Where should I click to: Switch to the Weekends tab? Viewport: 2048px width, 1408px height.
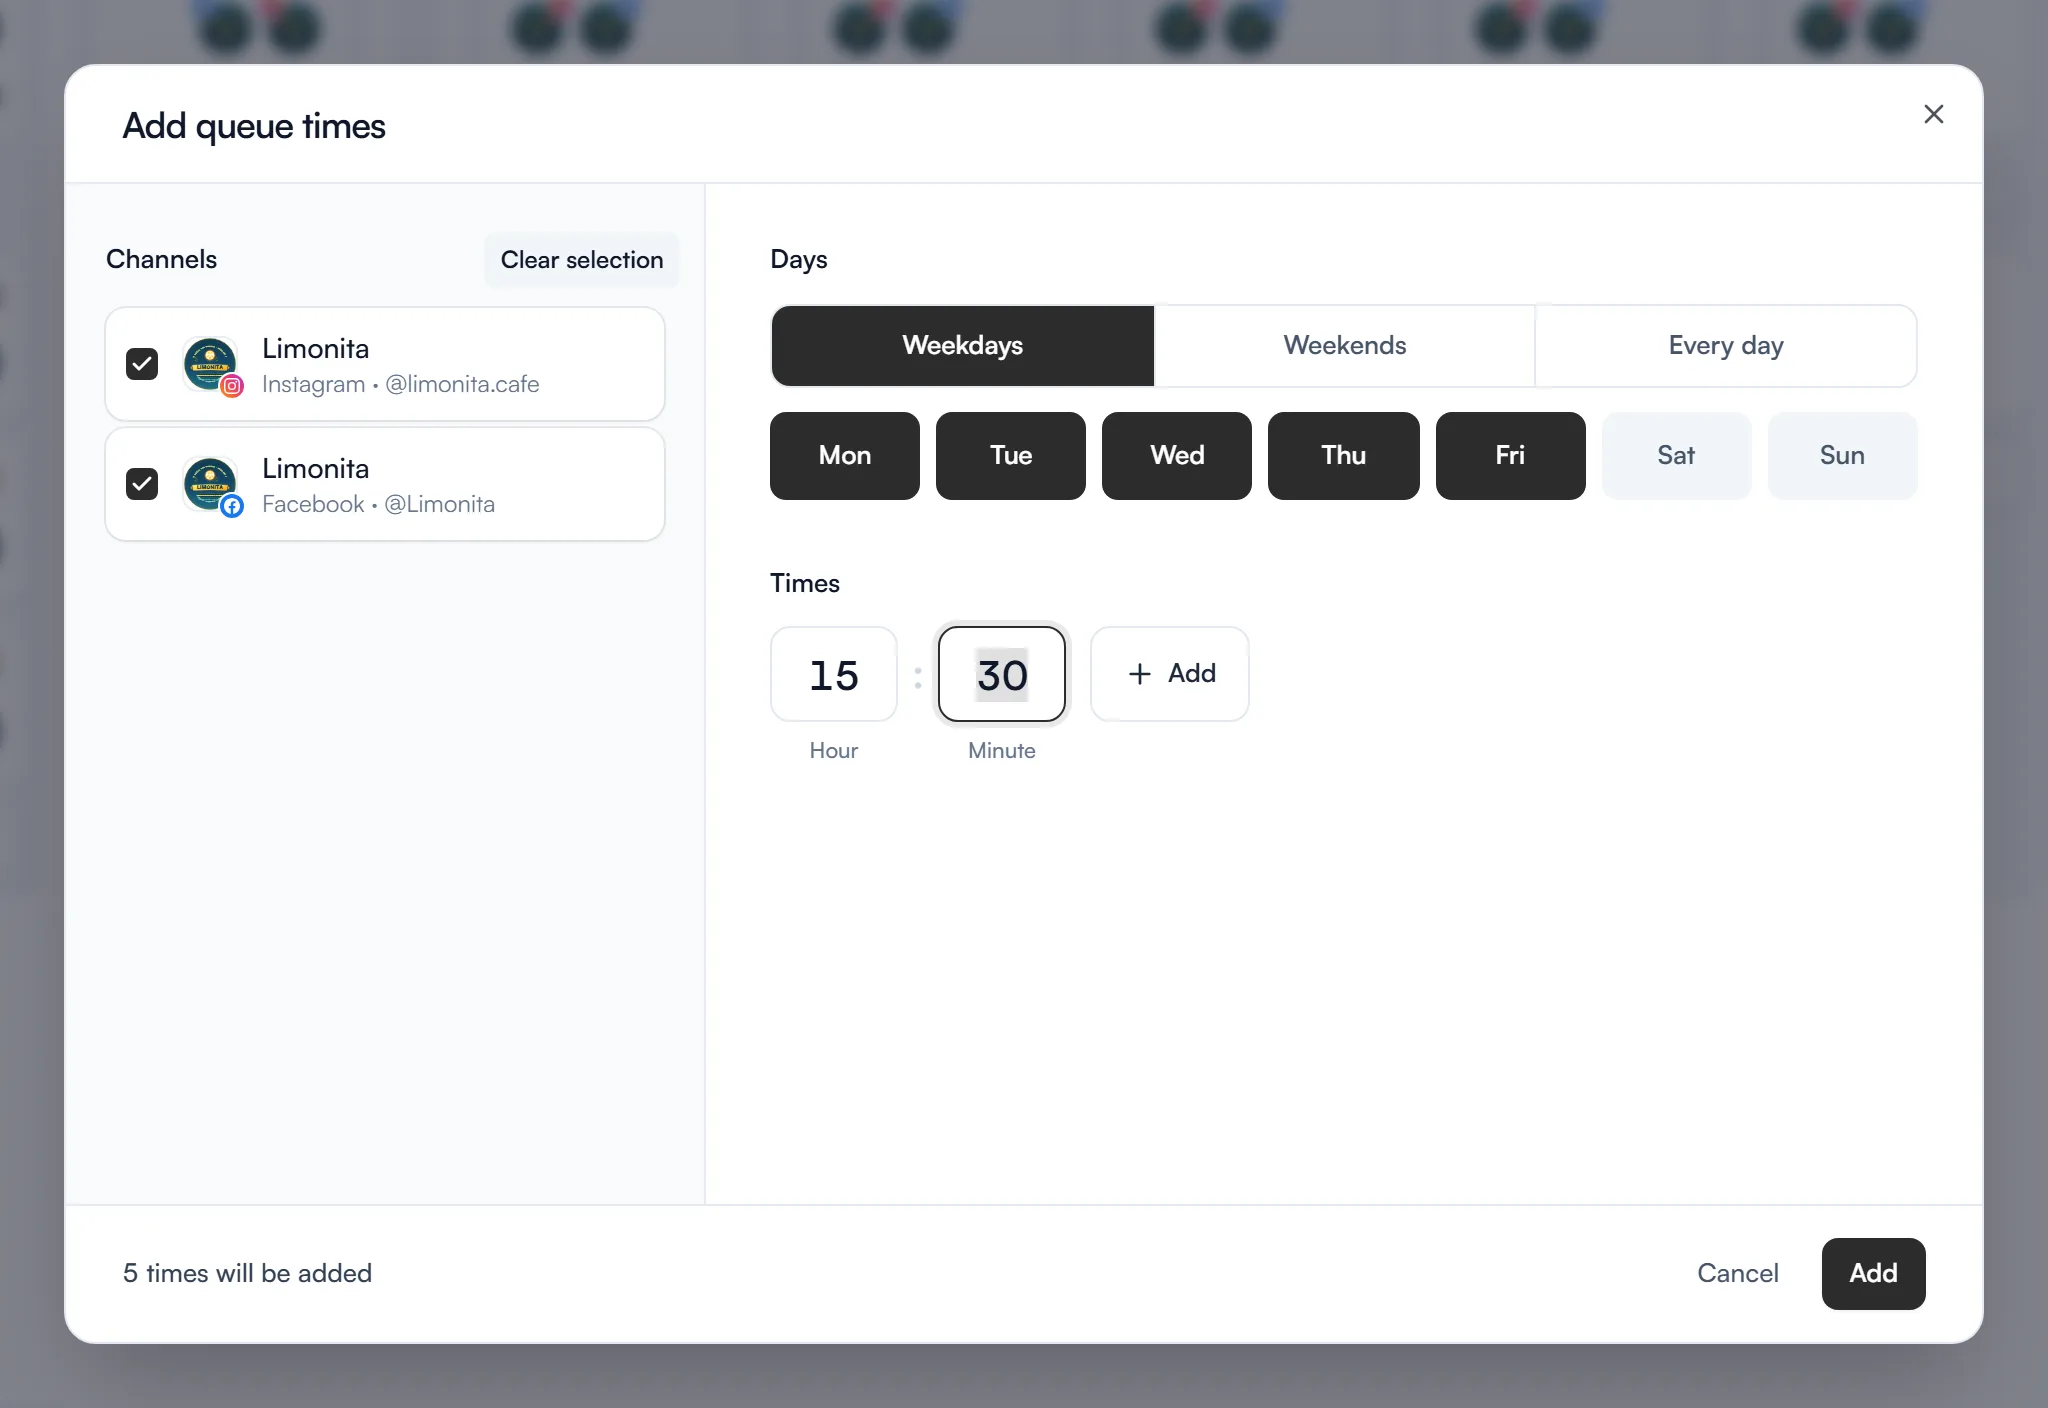pyautogui.click(x=1344, y=346)
